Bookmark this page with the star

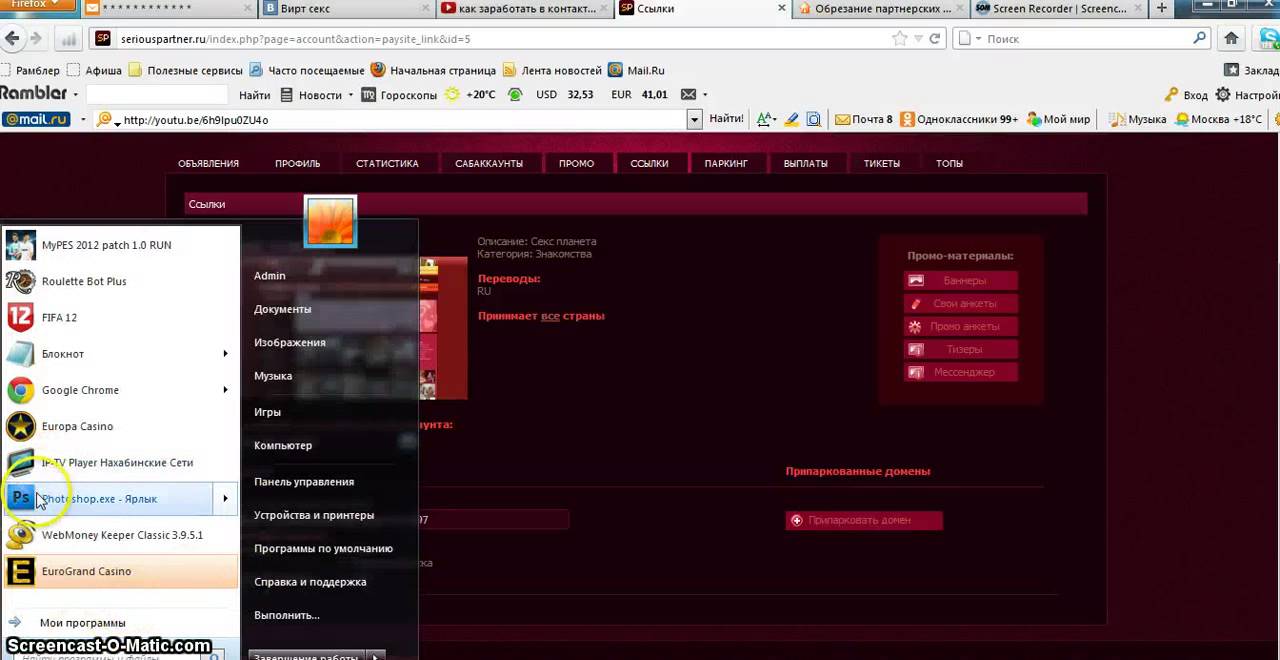click(900, 39)
